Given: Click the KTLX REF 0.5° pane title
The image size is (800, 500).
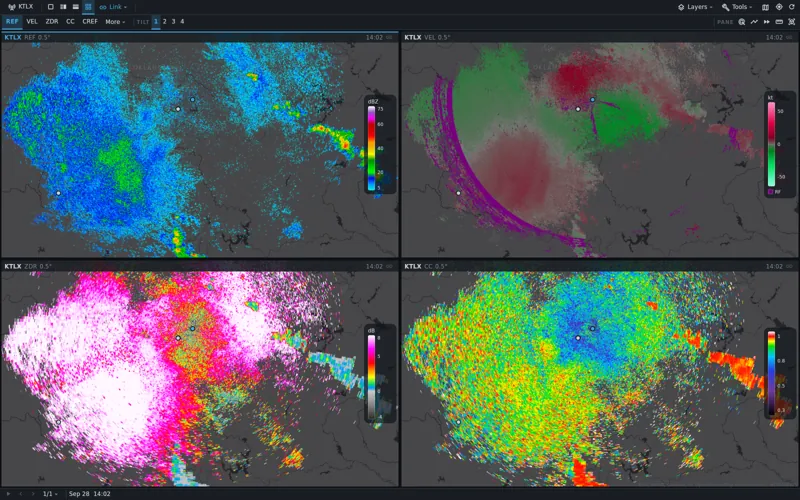Looking at the screenshot, I should tap(28, 37).
